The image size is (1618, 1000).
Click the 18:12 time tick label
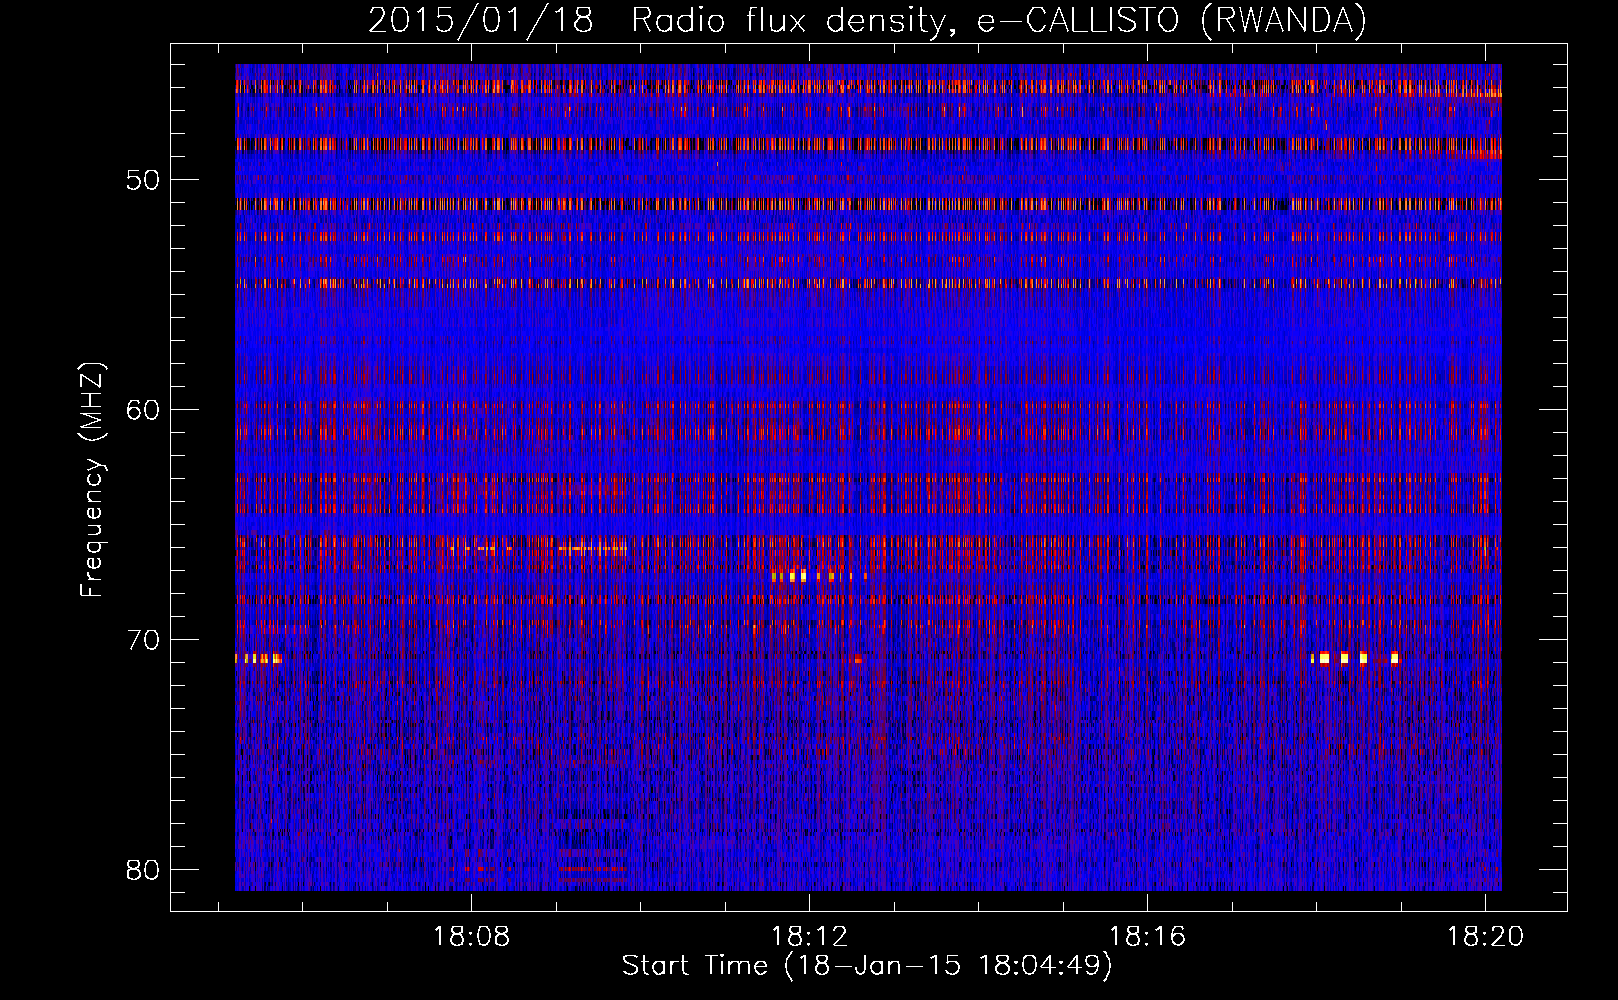pyautogui.click(x=810, y=937)
